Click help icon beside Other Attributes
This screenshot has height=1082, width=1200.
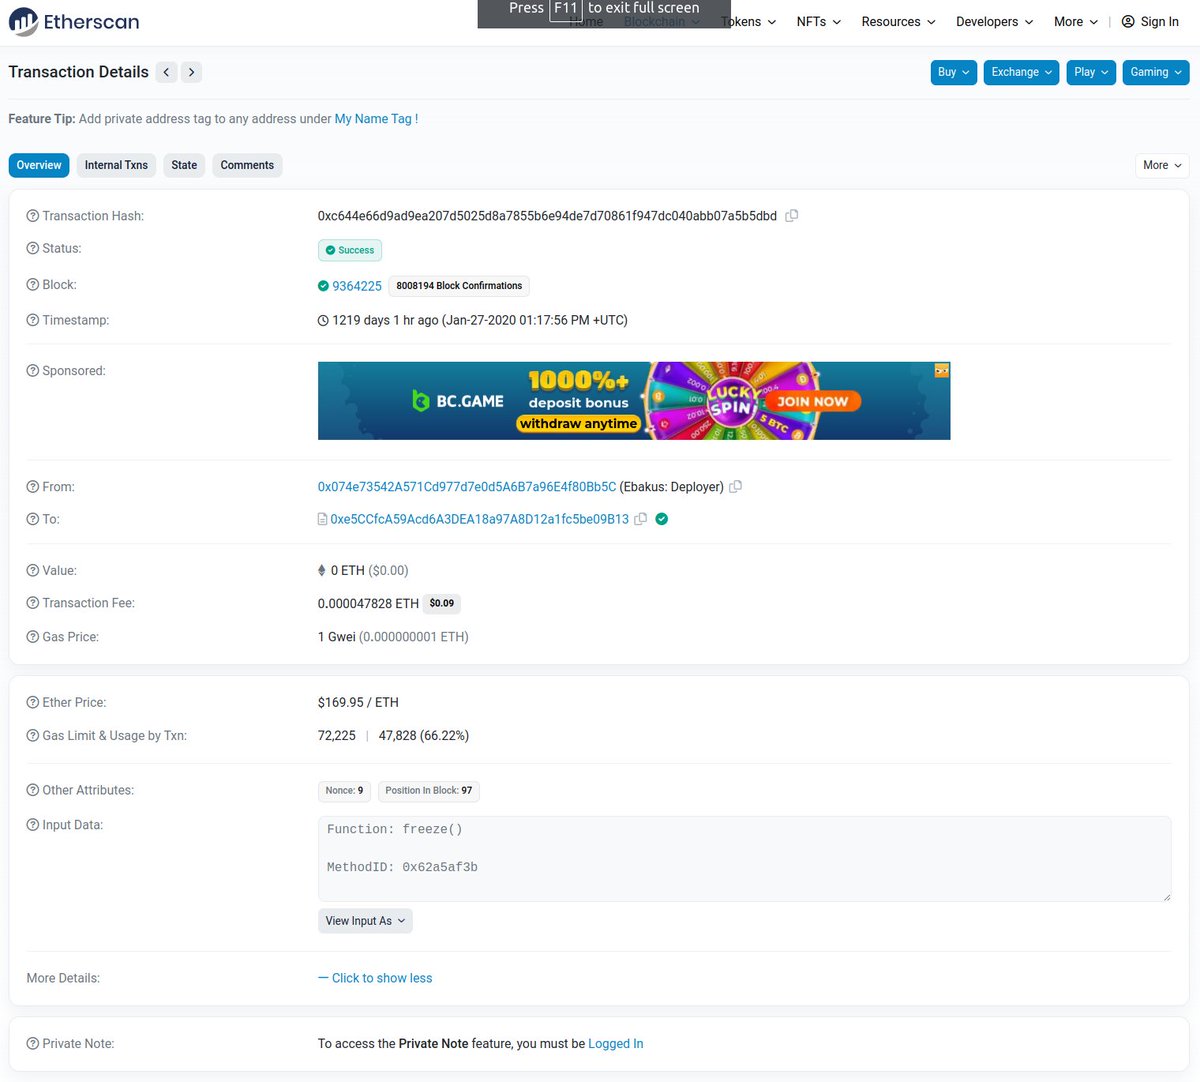coord(33,790)
